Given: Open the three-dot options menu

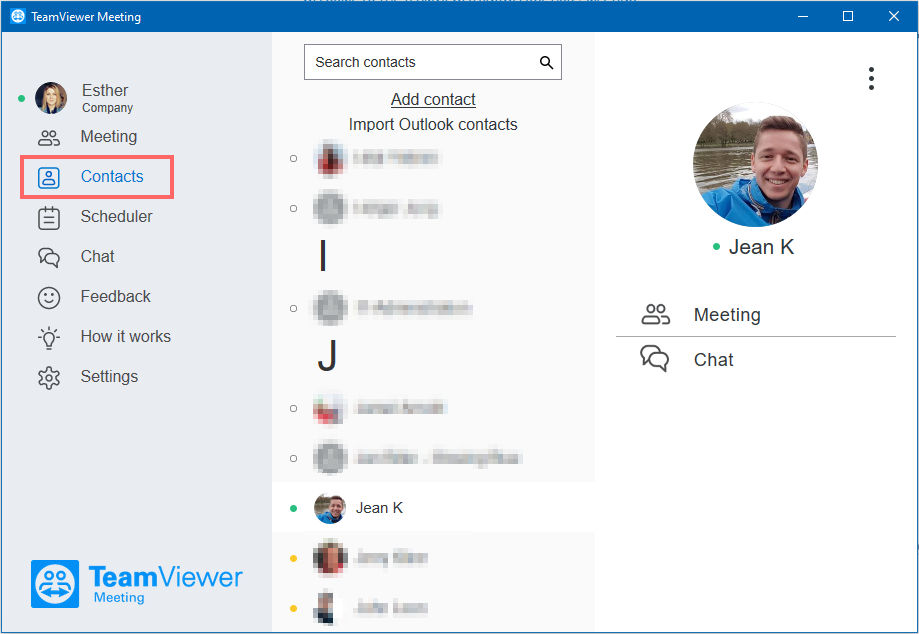Looking at the screenshot, I should [872, 79].
